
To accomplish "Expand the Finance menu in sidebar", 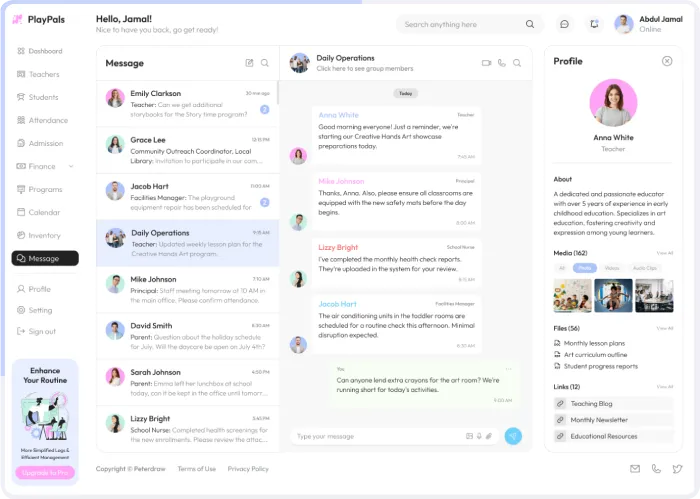I will tap(71, 166).
